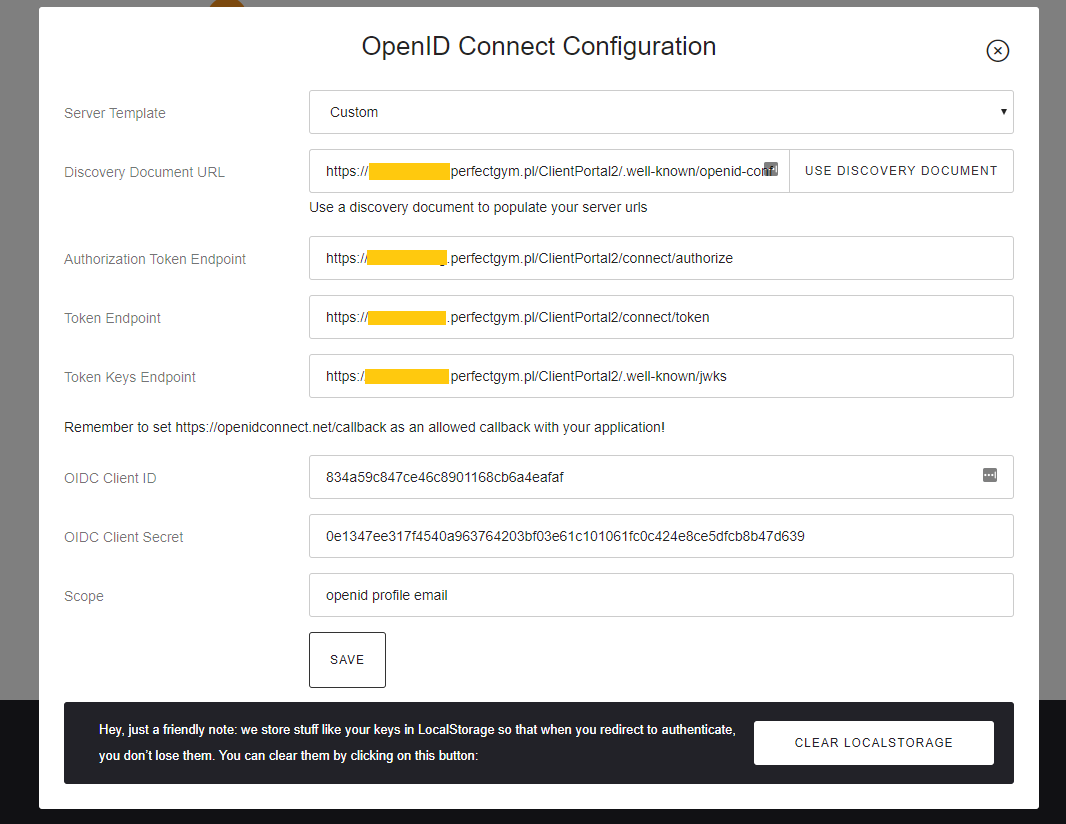1066x824 pixels.
Task: Click the Scope field label
Action: pyautogui.click(x=84, y=596)
